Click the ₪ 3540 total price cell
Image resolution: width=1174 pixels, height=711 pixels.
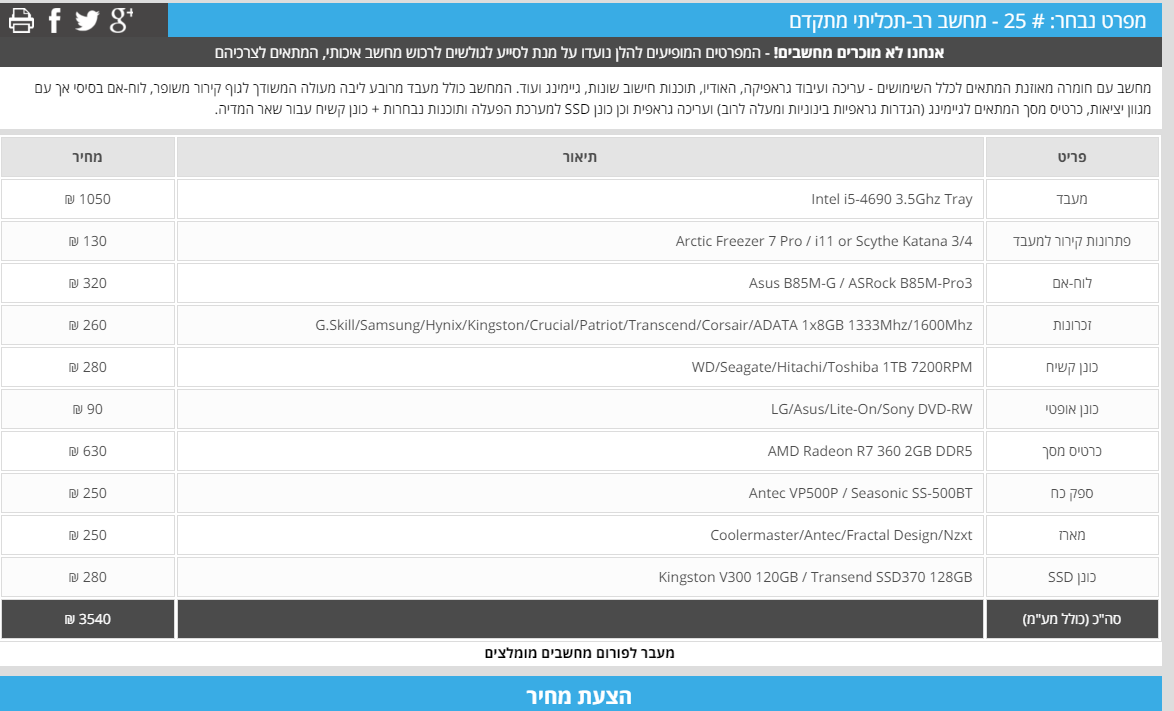tap(88, 619)
